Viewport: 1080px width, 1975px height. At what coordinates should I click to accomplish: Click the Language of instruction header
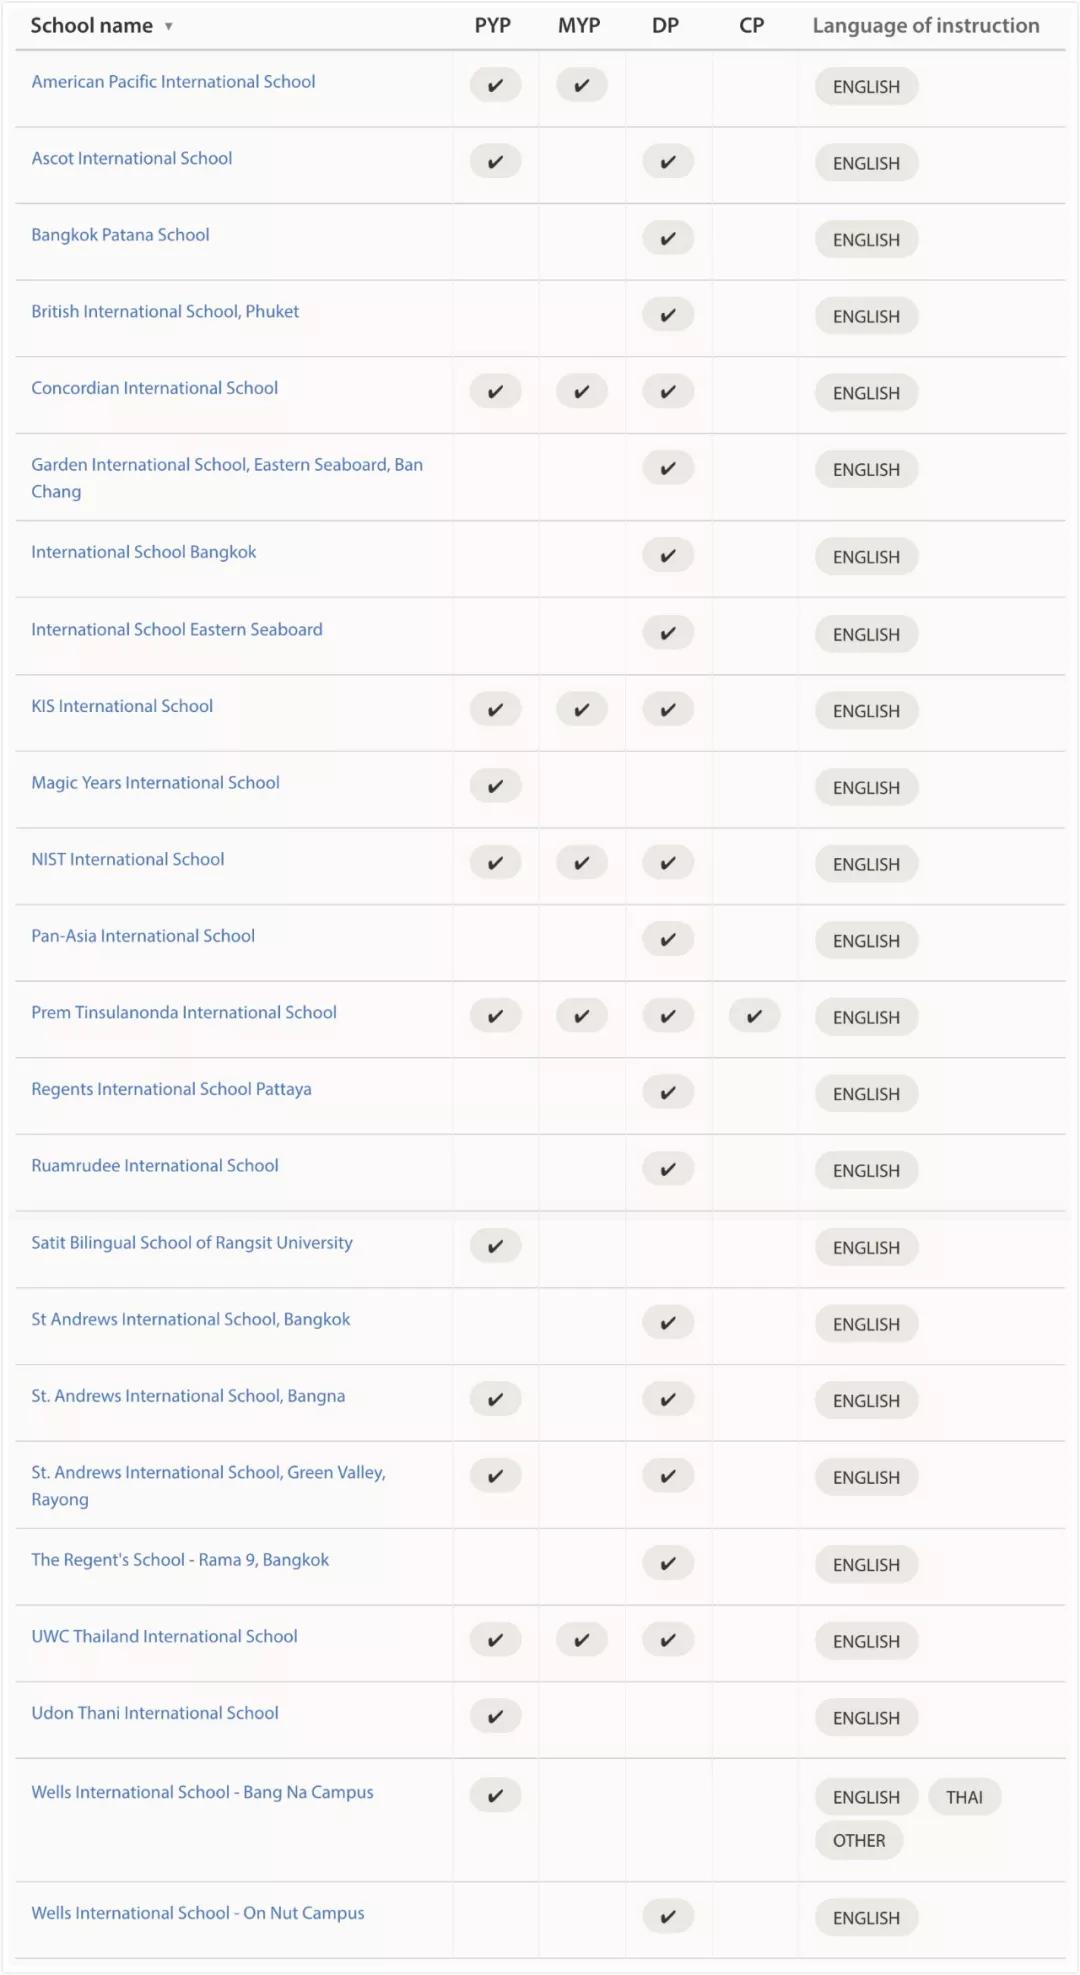click(x=926, y=26)
